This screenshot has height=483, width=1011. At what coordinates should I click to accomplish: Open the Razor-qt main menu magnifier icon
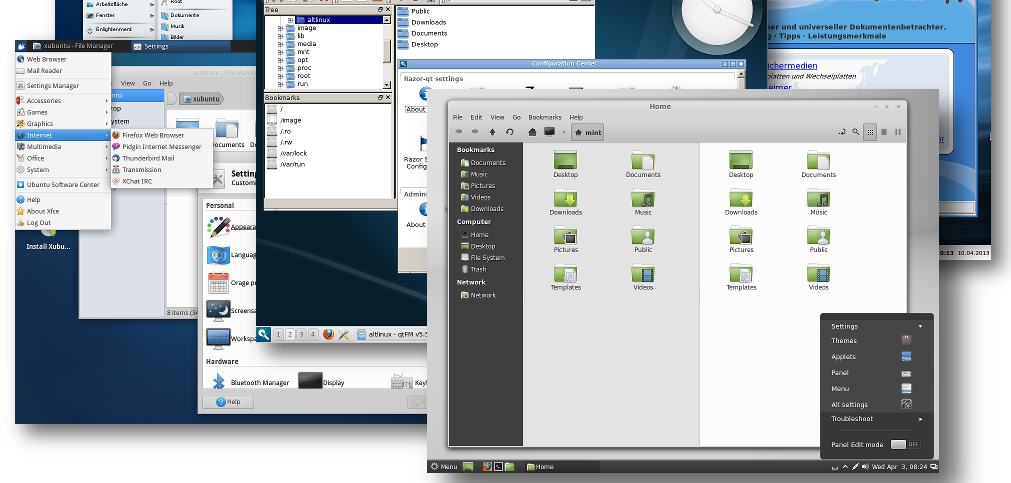[x=263, y=334]
